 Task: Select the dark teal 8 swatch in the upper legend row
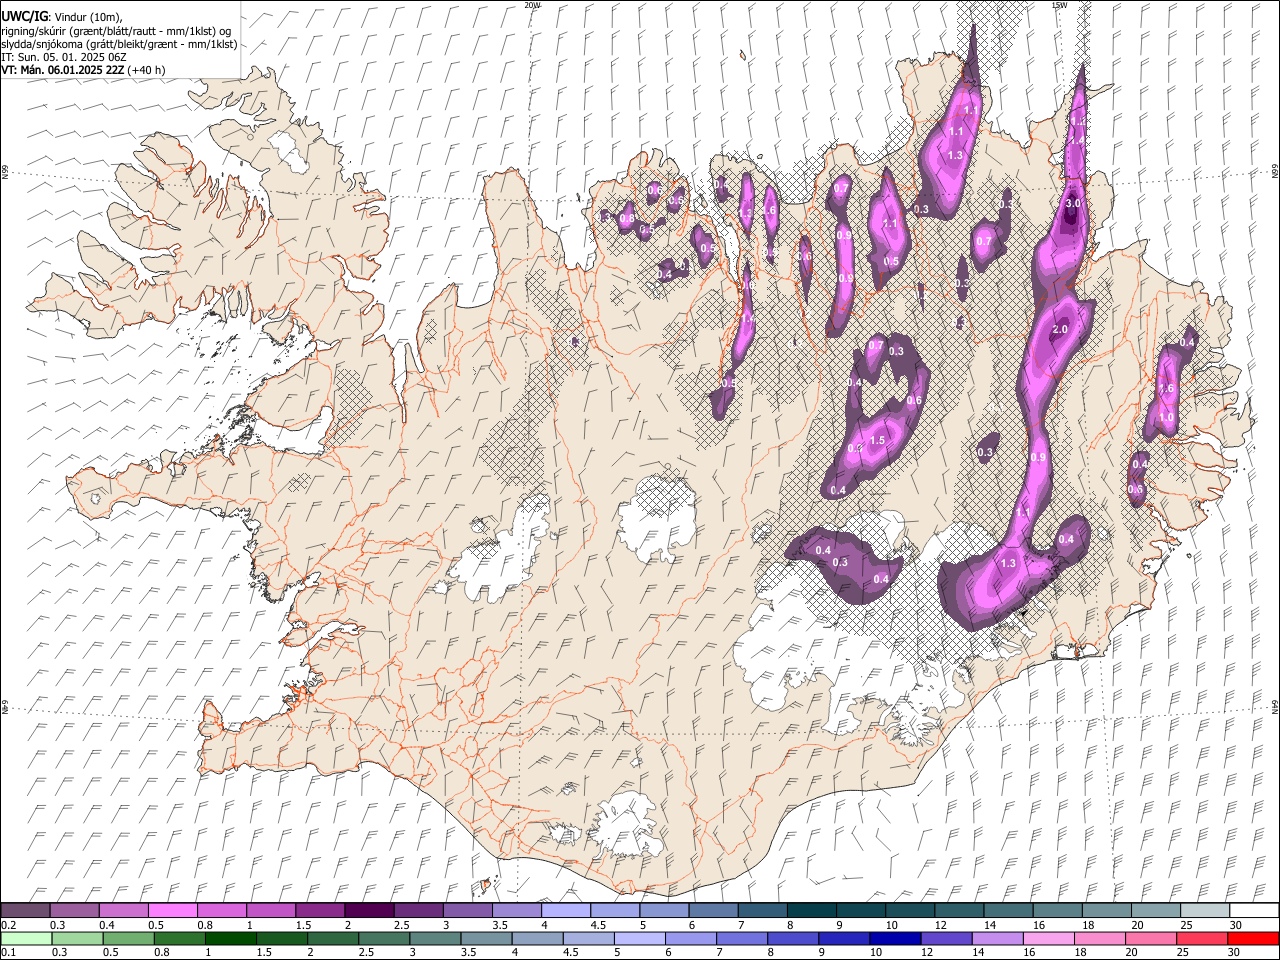click(x=812, y=910)
